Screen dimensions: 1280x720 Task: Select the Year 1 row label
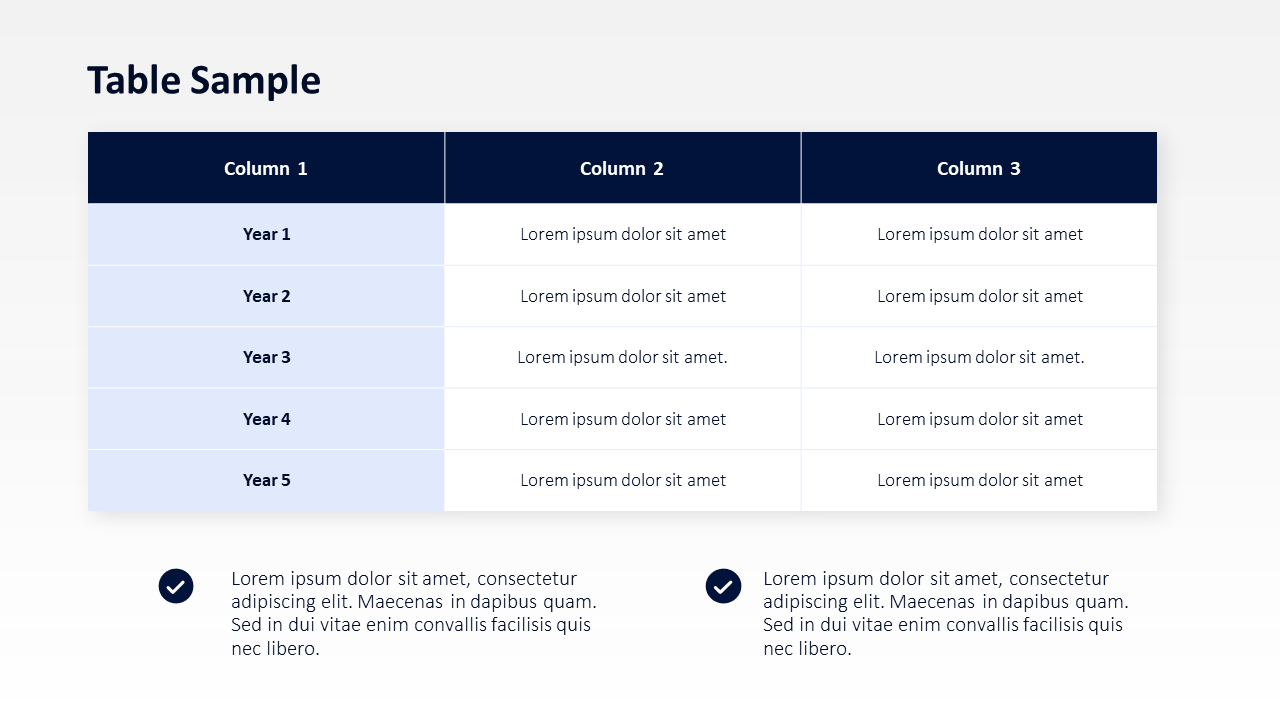pos(266,234)
